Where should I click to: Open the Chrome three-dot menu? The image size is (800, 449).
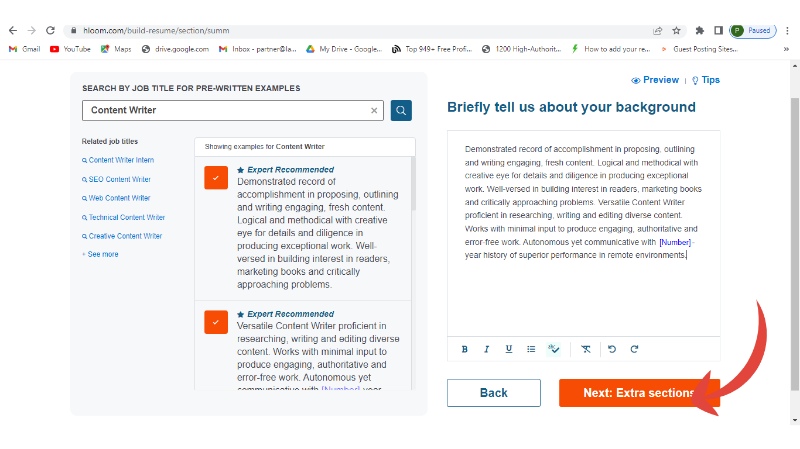(785, 30)
